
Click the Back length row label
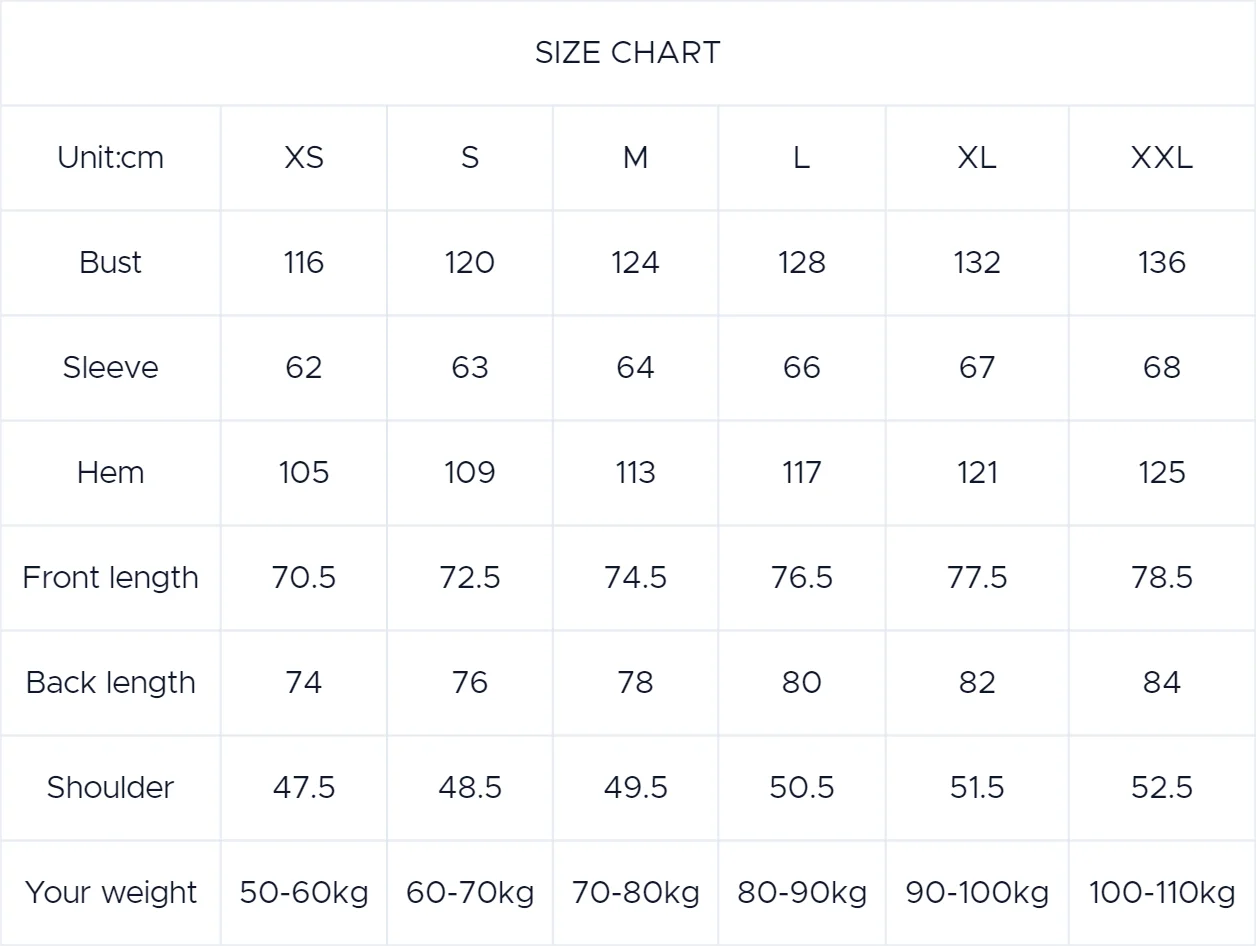(x=110, y=683)
